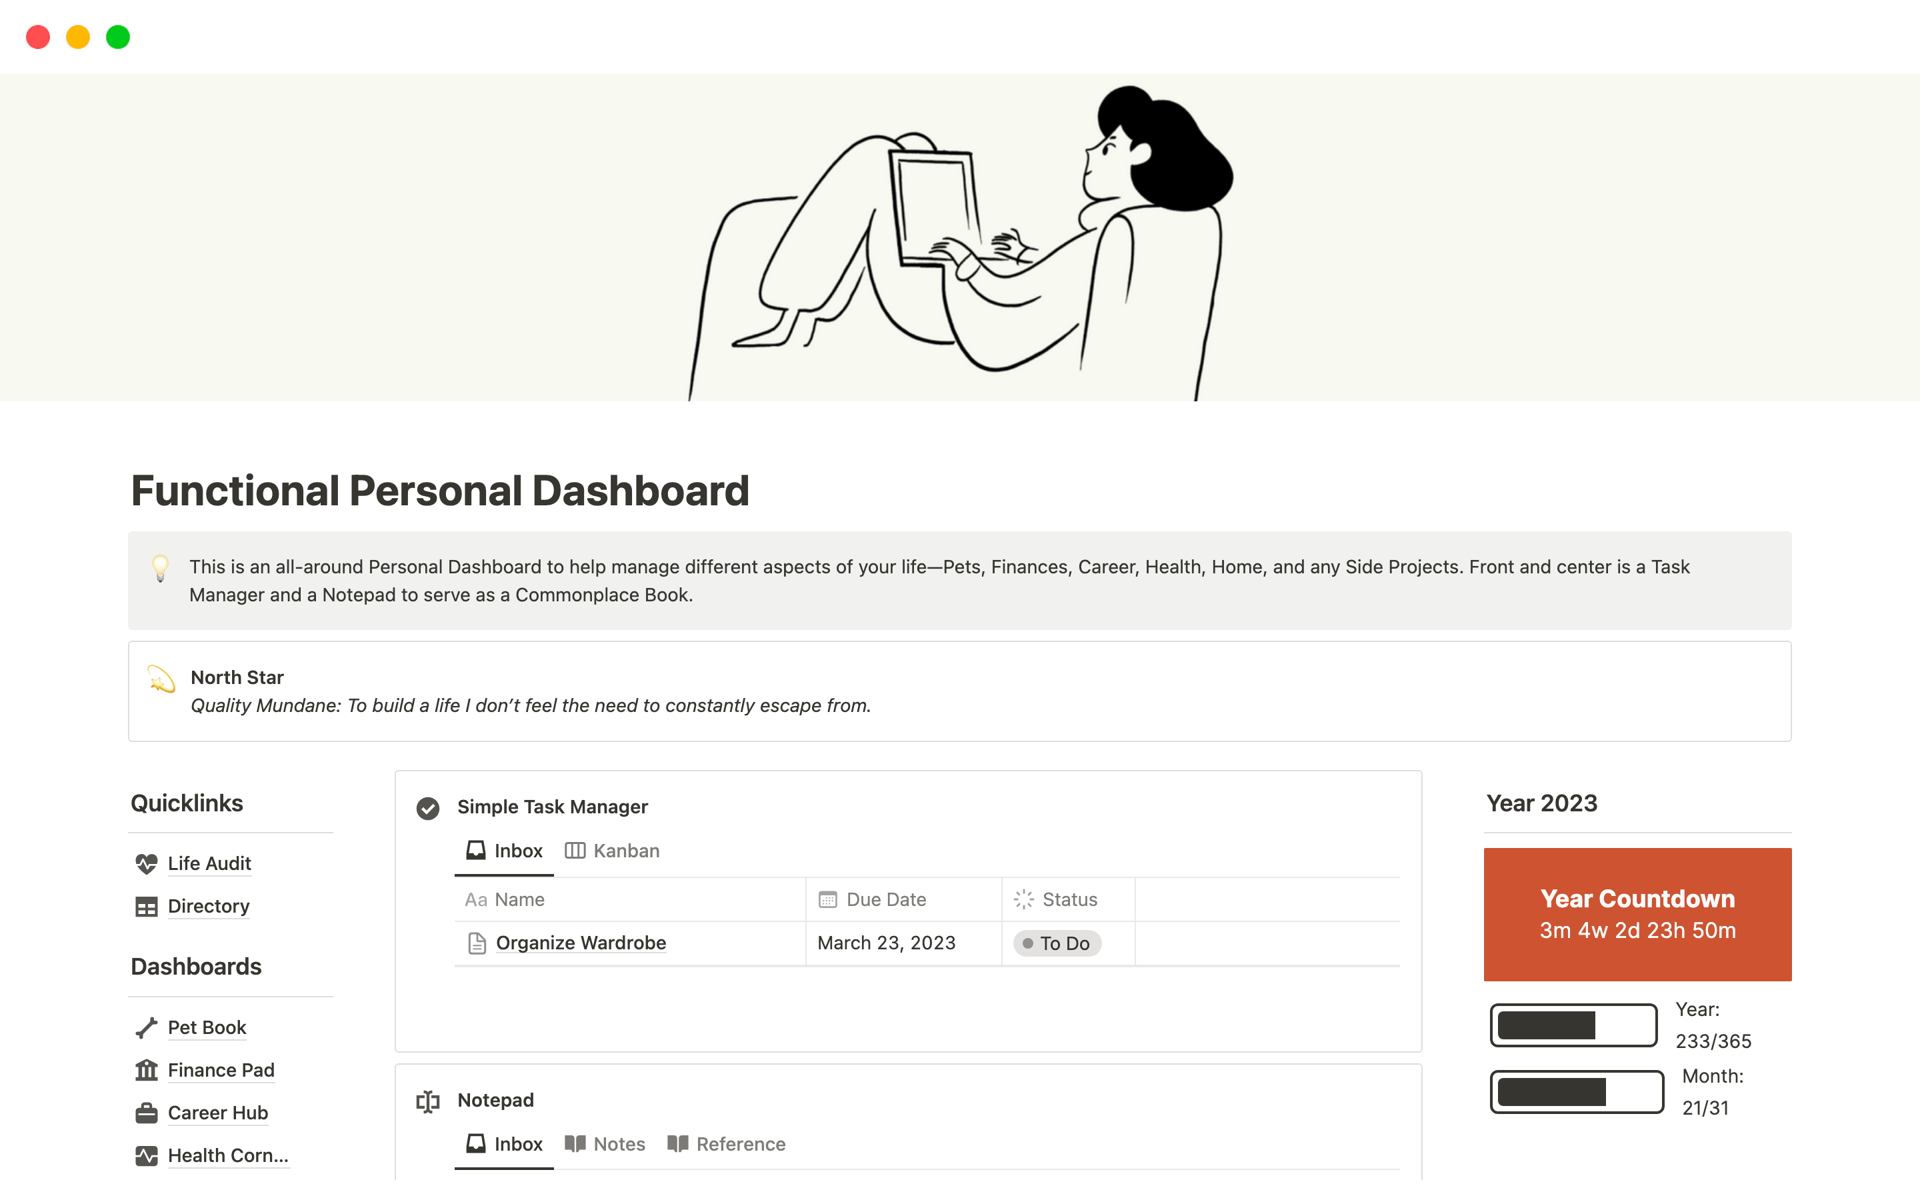This screenshot has width=1920, height=1200.
Task: Switch to the Reference tab in Notepad
Action: pyautogui.click(x=726, y=1144)
